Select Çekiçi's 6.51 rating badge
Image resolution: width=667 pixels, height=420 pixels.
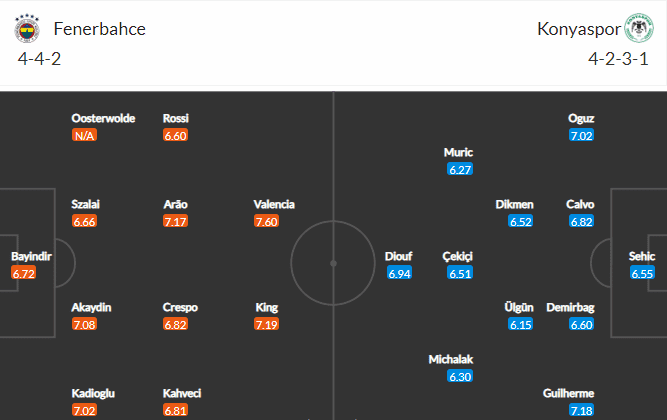[460, 273]
